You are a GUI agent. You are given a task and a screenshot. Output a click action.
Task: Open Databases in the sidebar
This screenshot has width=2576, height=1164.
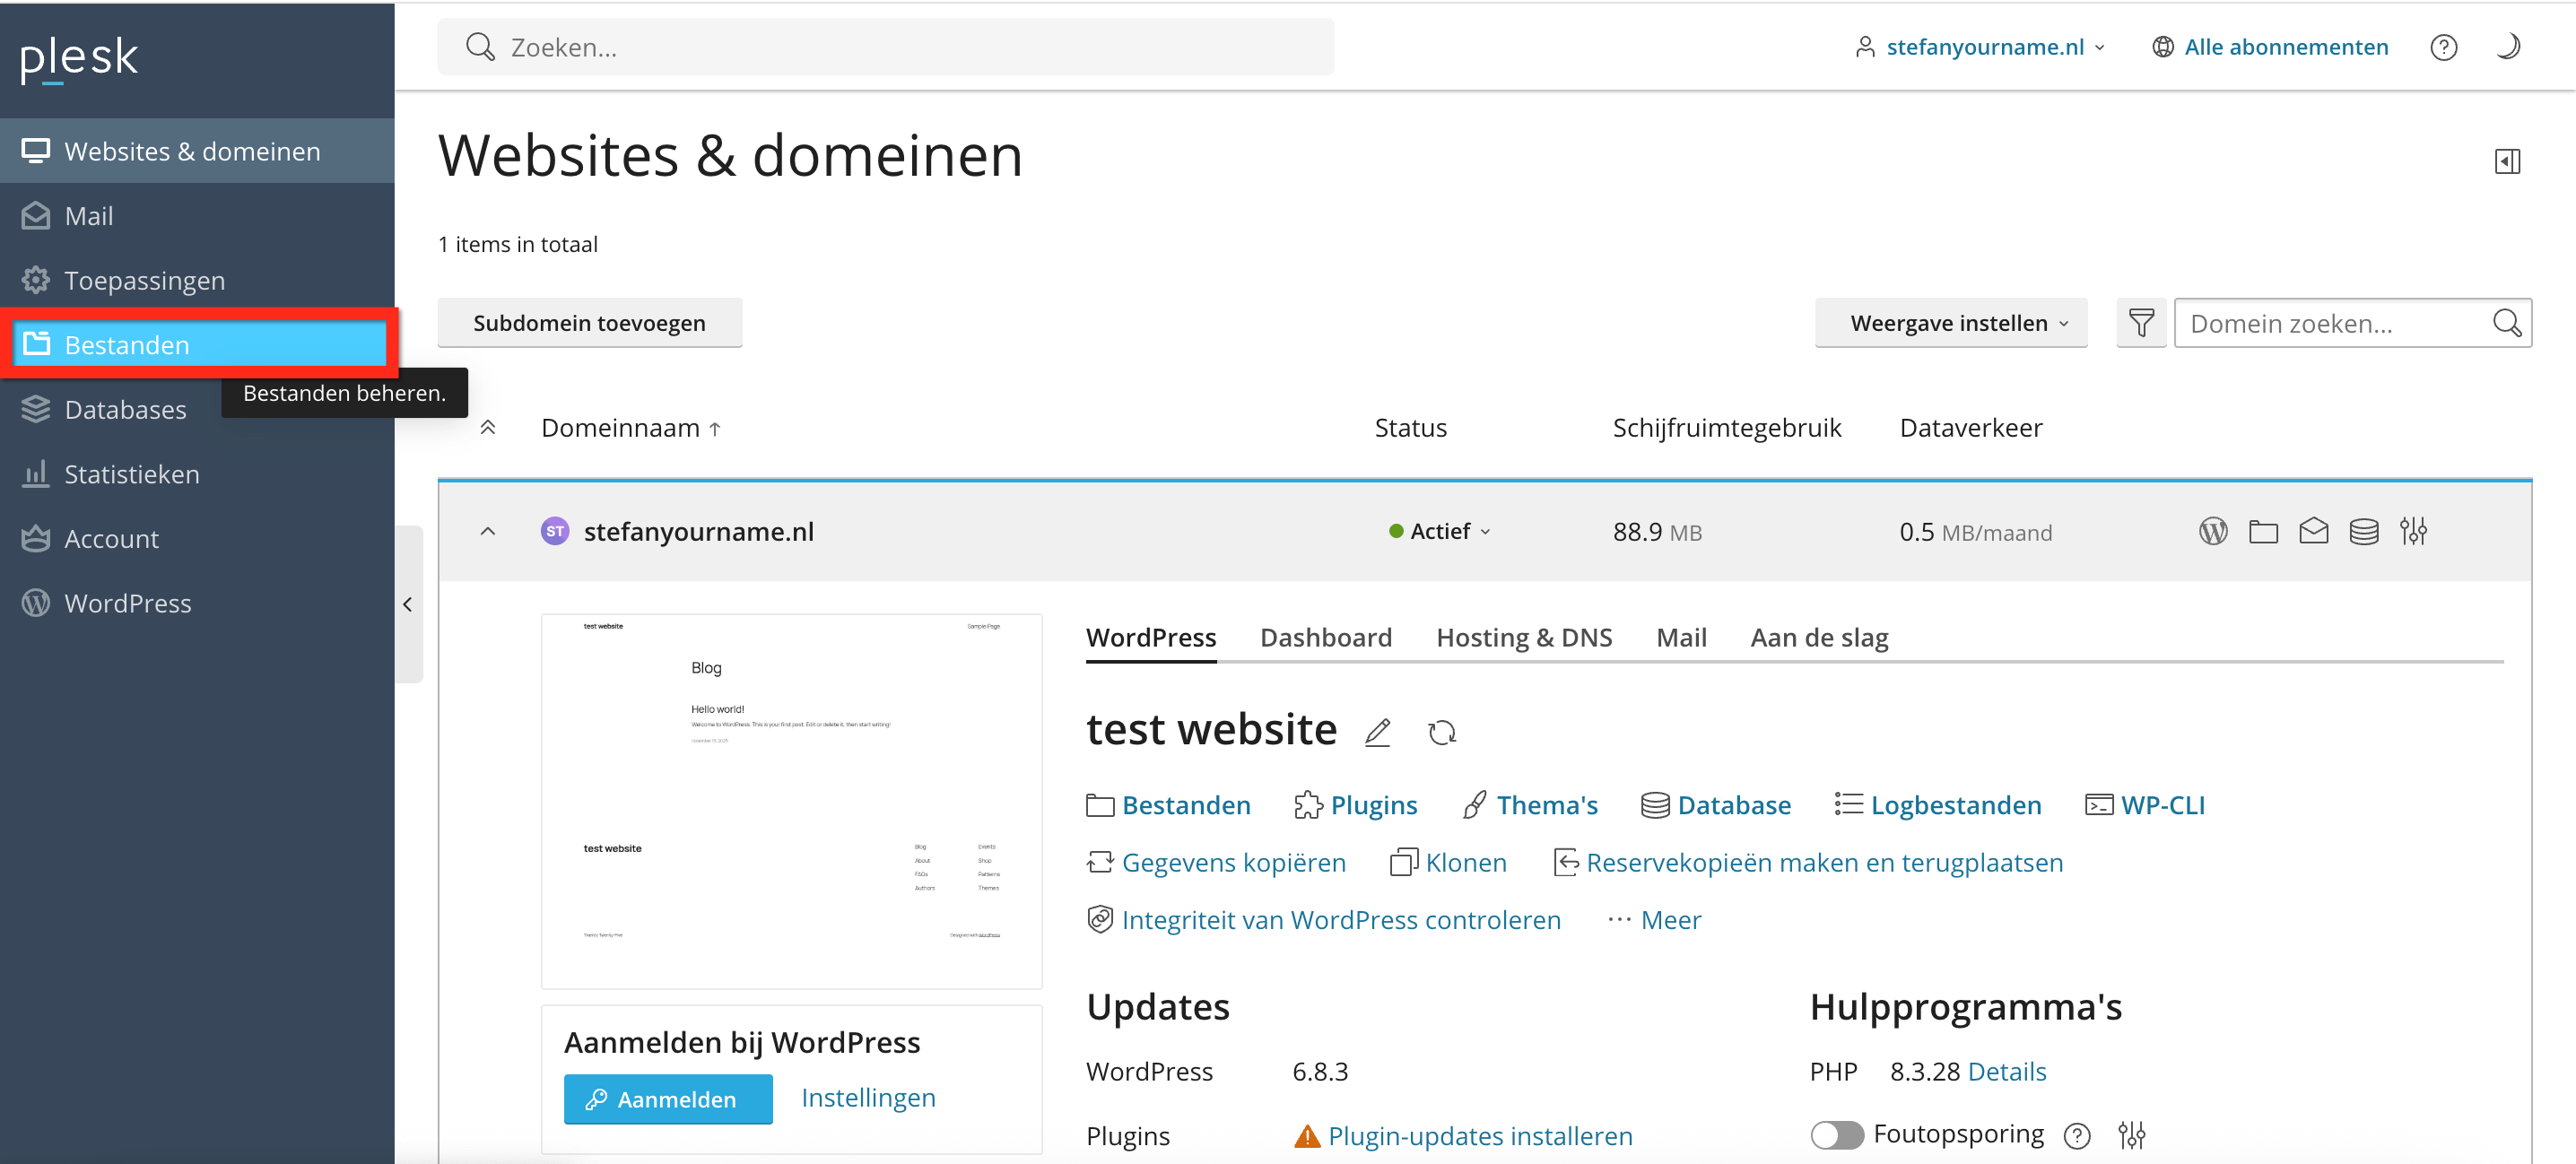point(125,409)
